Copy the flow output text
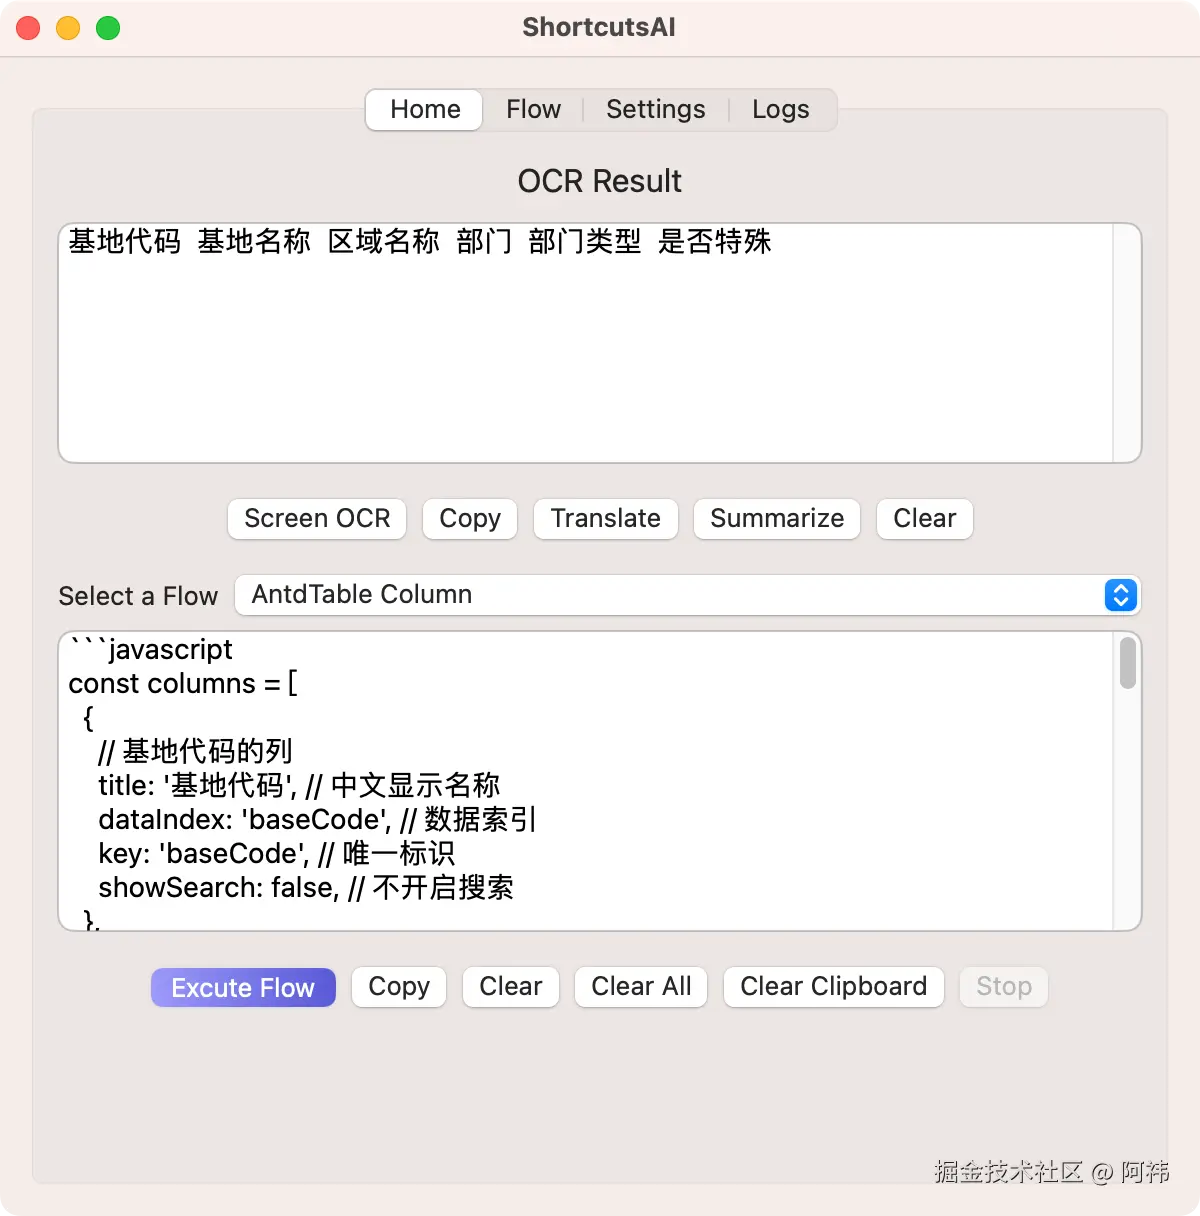 [399, 987]
